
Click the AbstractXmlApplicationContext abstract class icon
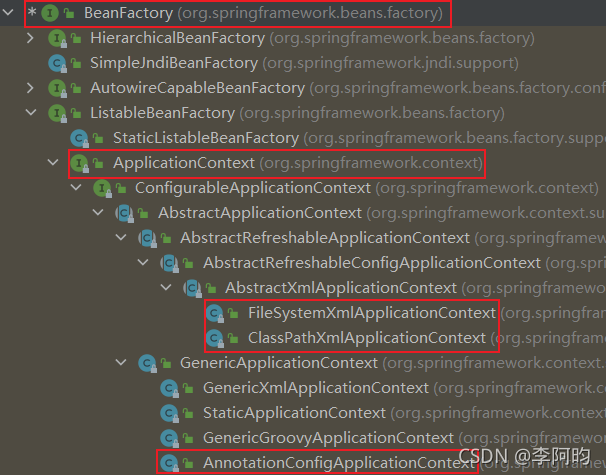pos(192,288)
